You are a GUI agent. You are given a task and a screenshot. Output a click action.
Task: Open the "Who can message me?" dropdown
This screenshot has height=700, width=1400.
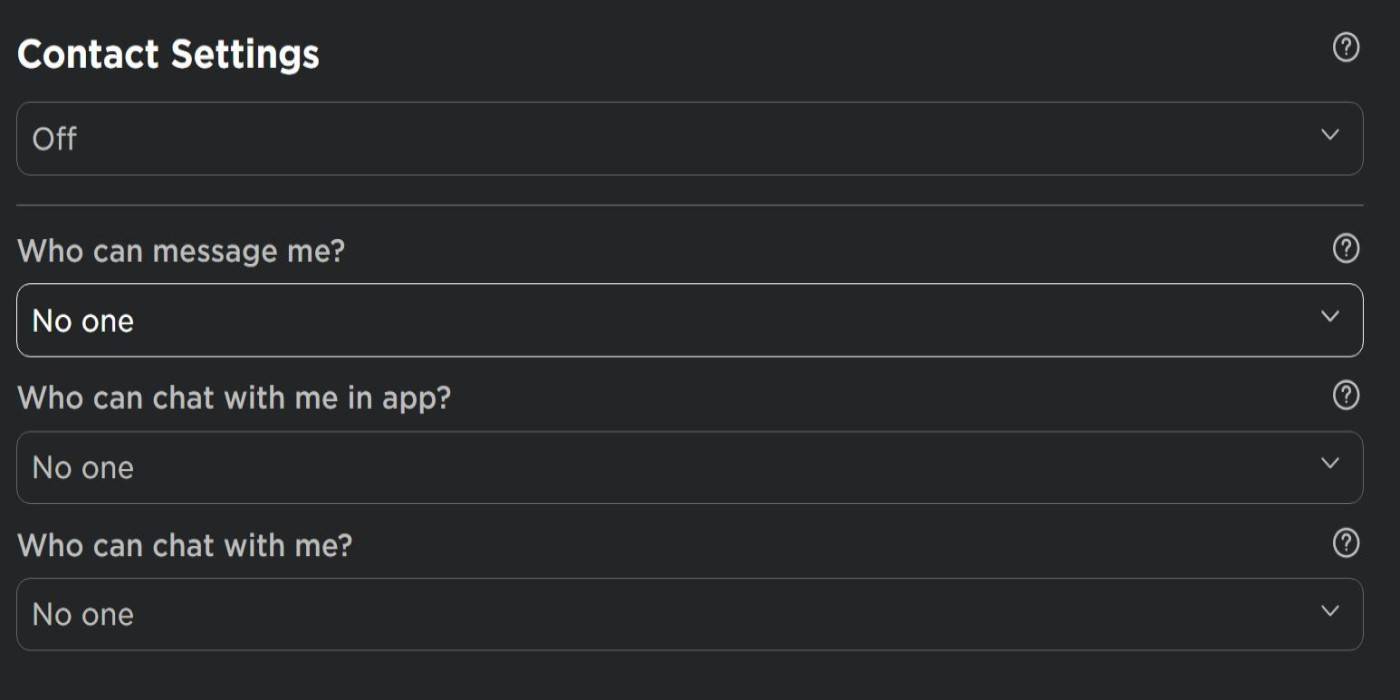(x=689, y=320)
